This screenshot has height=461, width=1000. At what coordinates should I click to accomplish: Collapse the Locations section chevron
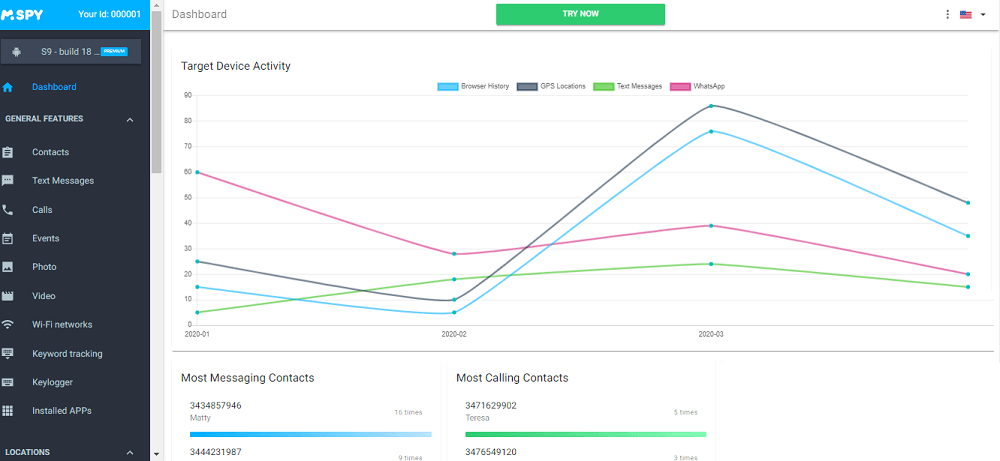click(130, 453)
